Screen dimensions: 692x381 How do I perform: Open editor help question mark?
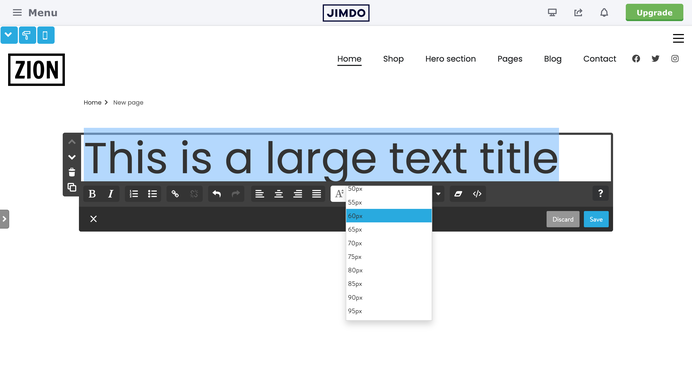[600, 193]
